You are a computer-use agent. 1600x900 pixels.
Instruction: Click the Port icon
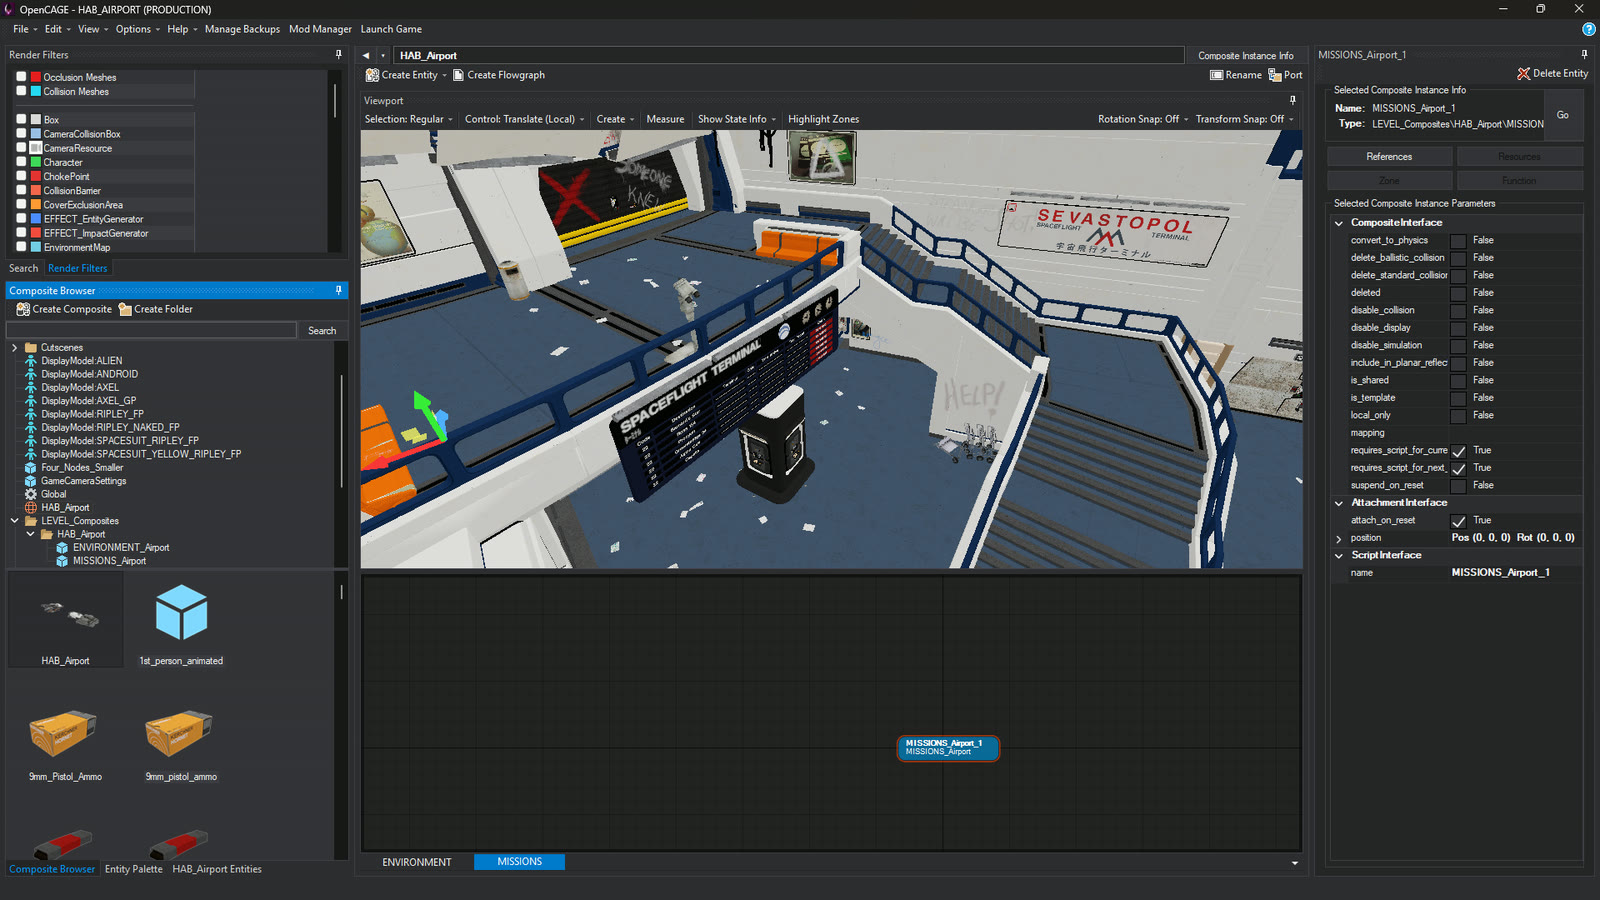tap(1275, 75)
